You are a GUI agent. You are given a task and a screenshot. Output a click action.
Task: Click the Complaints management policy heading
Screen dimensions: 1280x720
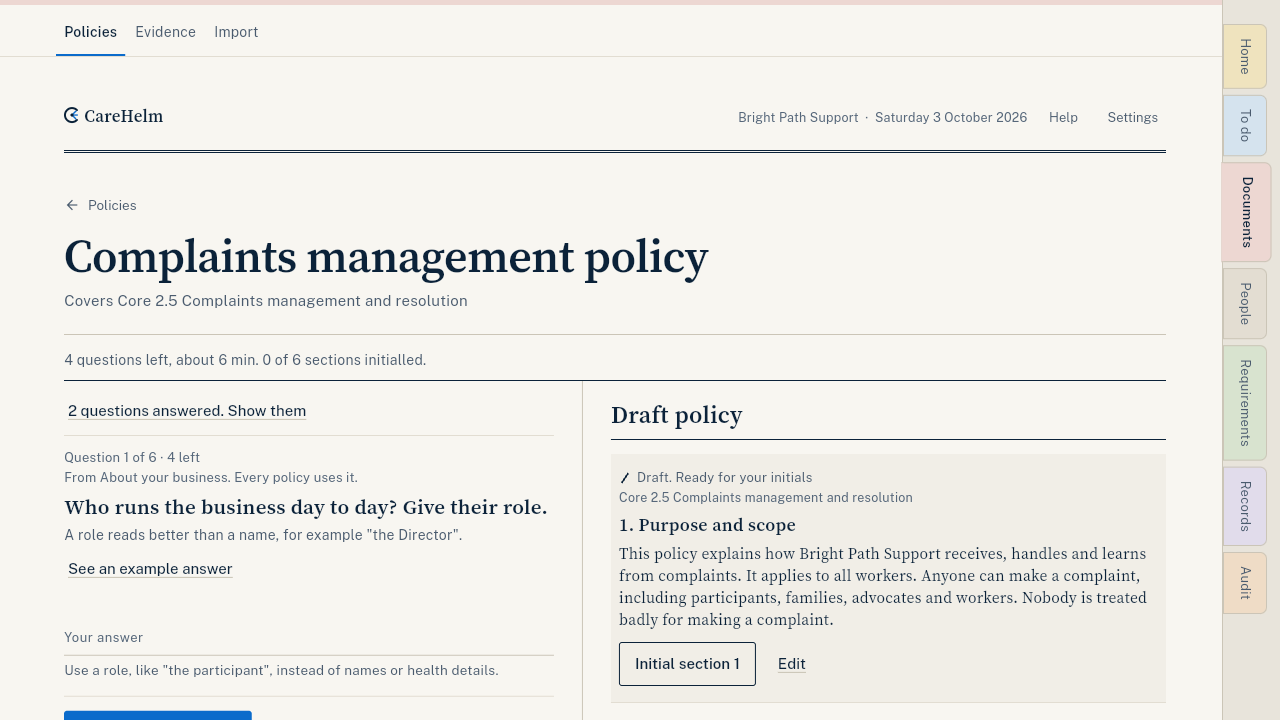pyautogui.click(x=386, y=257)
